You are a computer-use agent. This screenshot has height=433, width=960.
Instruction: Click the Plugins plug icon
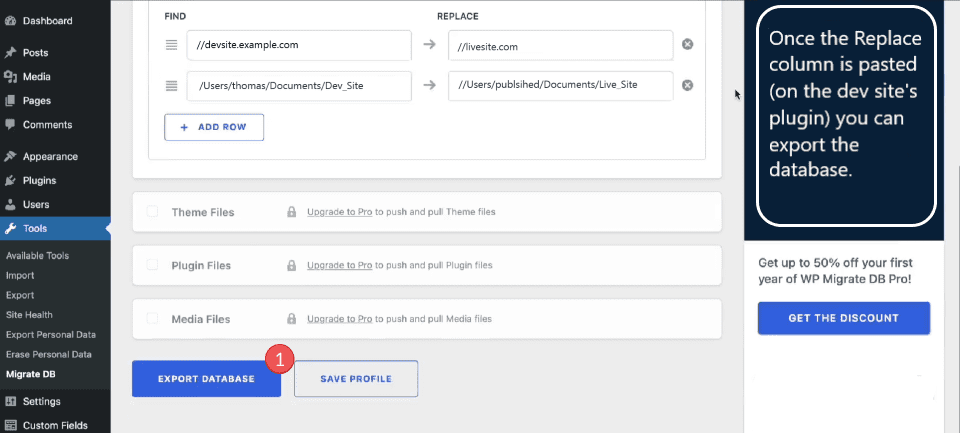(x=10, y=180)
